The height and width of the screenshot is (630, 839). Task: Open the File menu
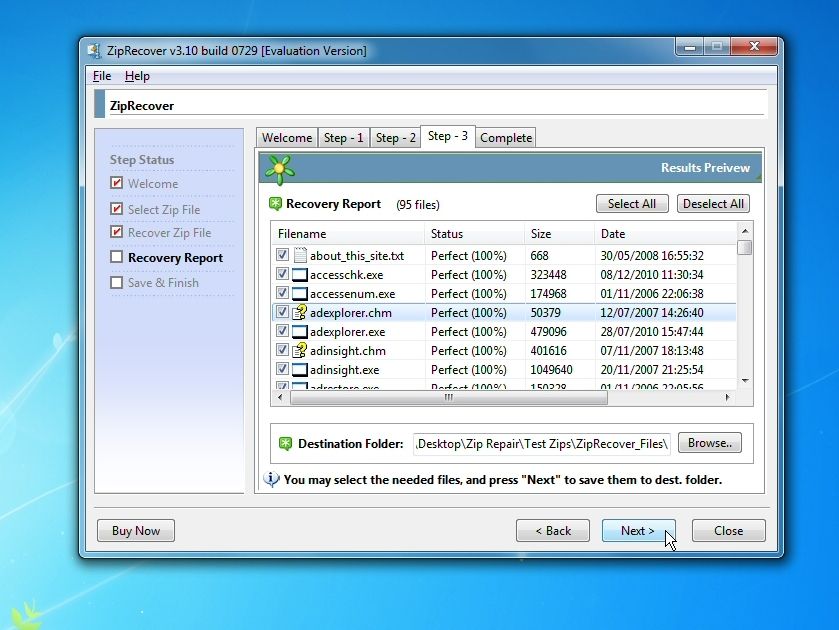[101, 76]
